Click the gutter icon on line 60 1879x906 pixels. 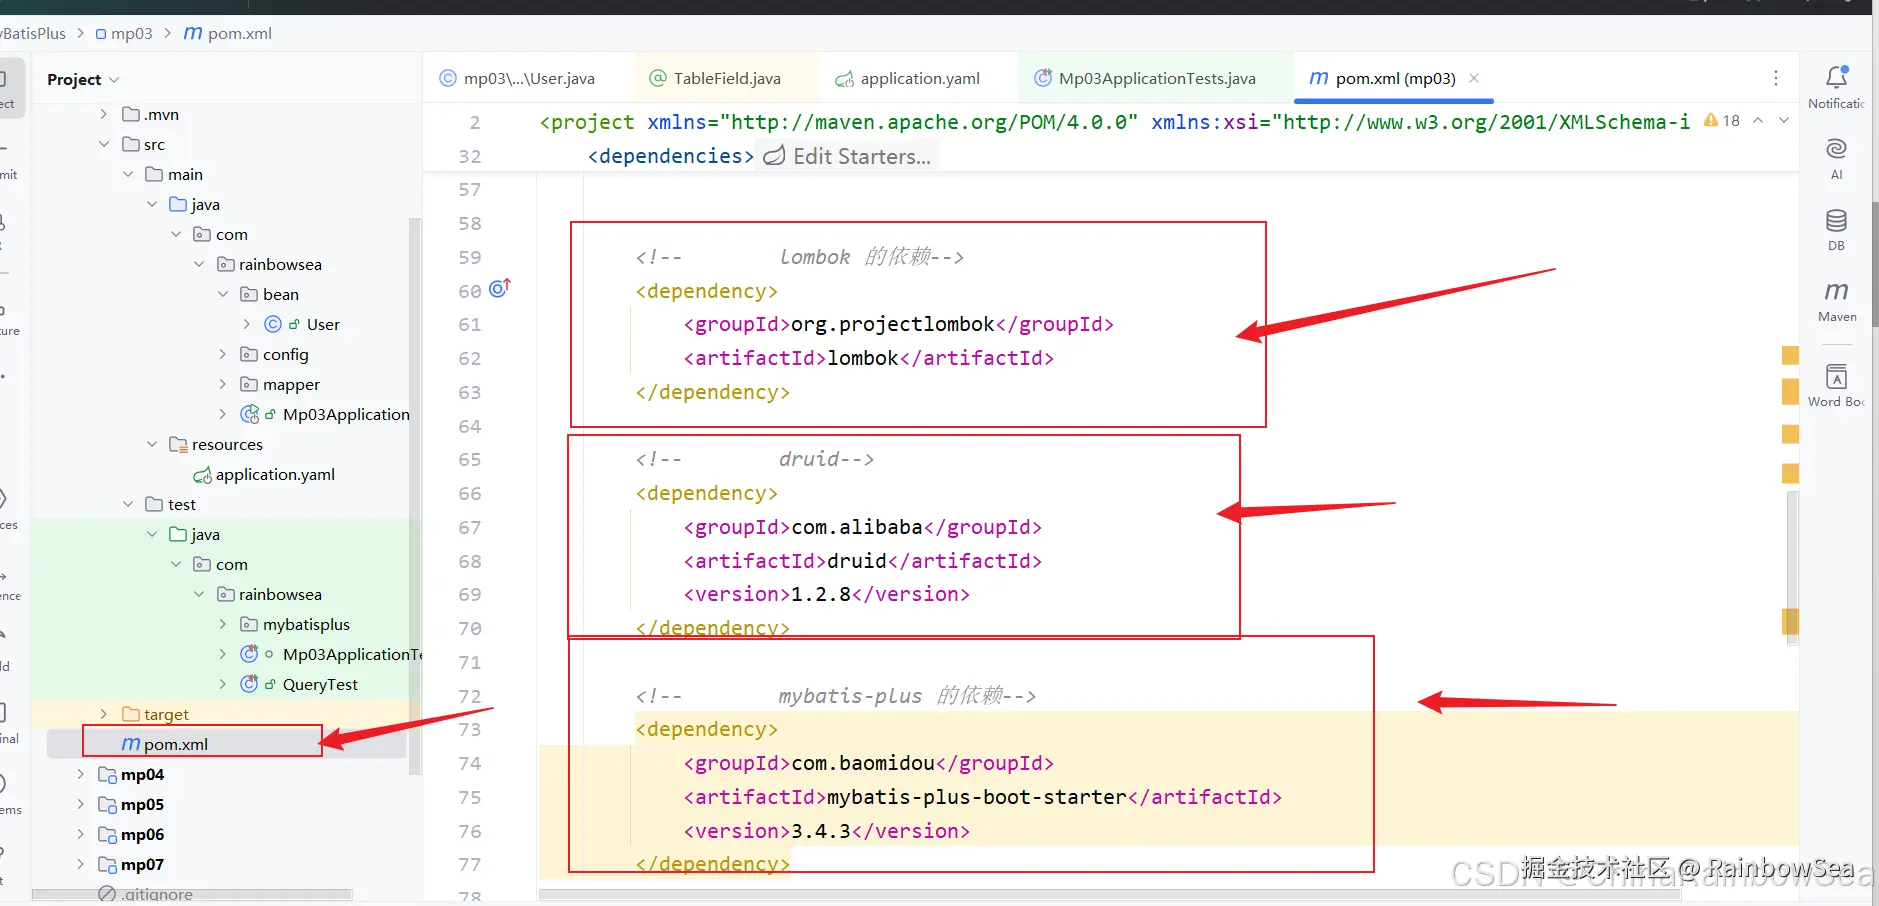click(500, 289)
